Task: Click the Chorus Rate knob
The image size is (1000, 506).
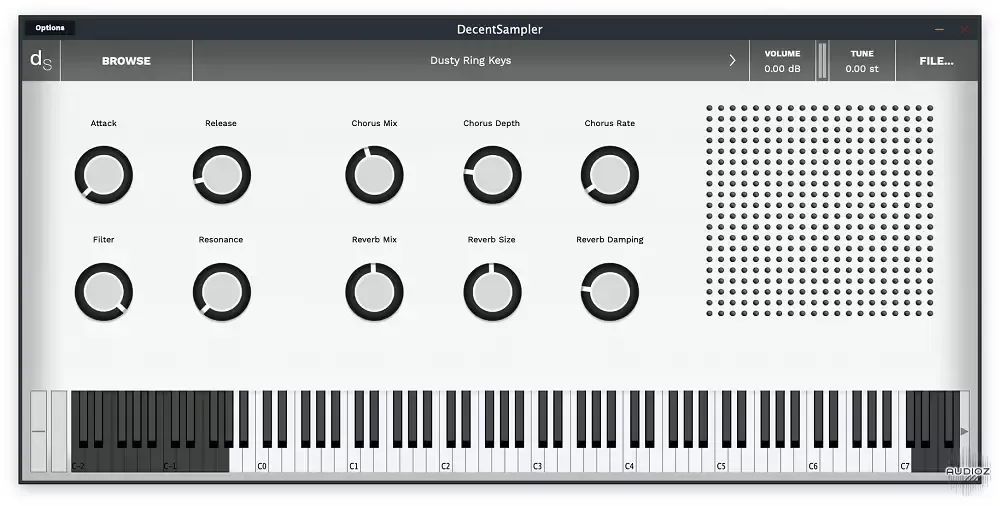Action: pyautogui.click(x=610, y=175)
